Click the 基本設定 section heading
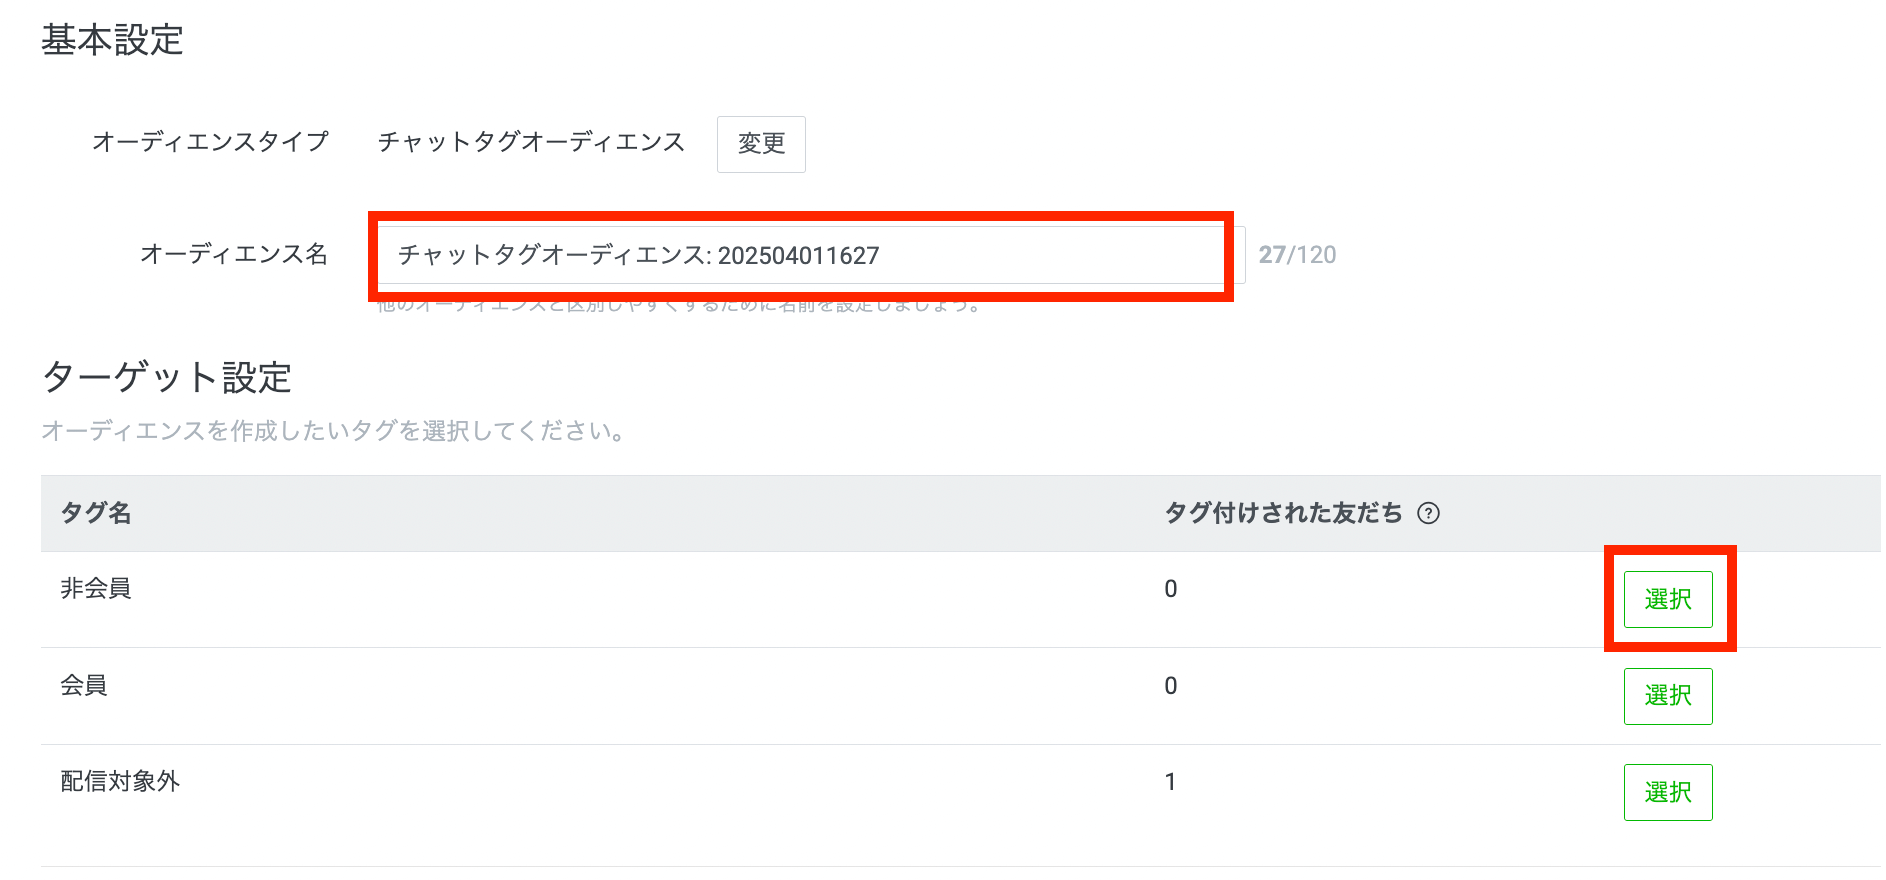 112,41
